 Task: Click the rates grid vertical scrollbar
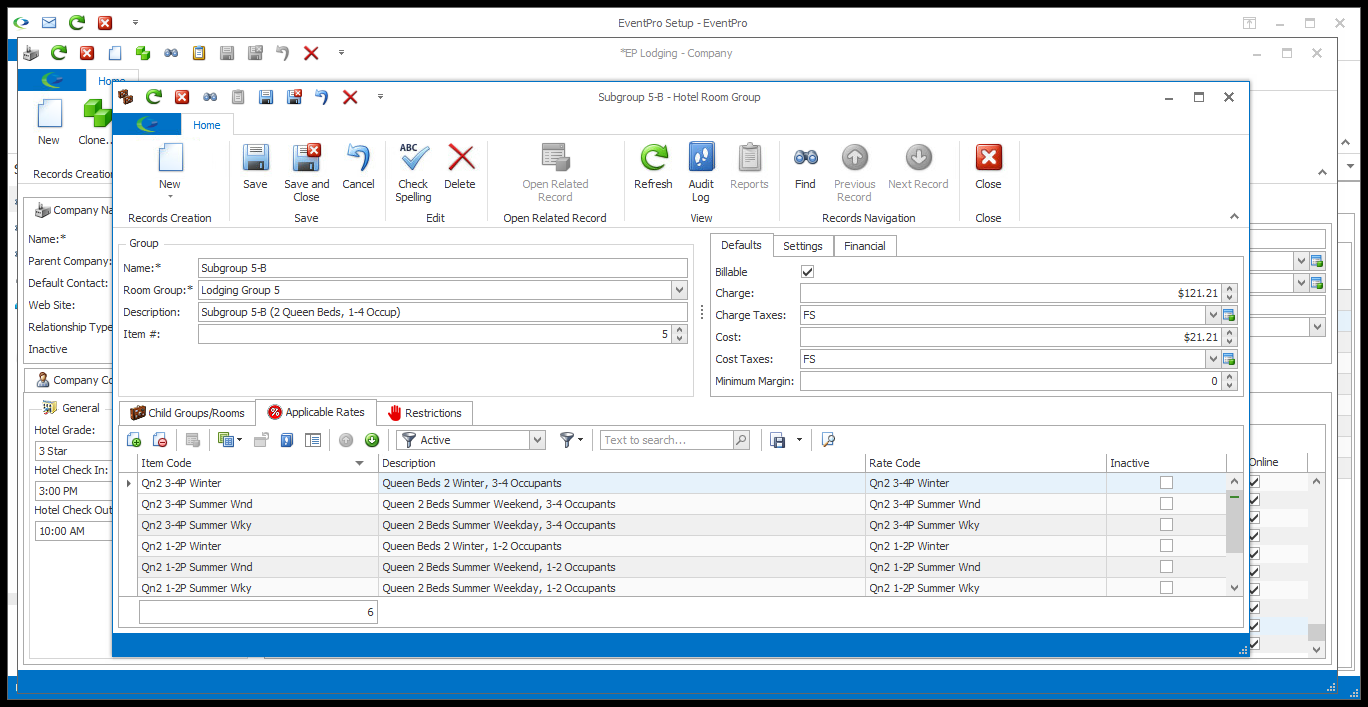pyautogui.click(x=1235, y=535)
